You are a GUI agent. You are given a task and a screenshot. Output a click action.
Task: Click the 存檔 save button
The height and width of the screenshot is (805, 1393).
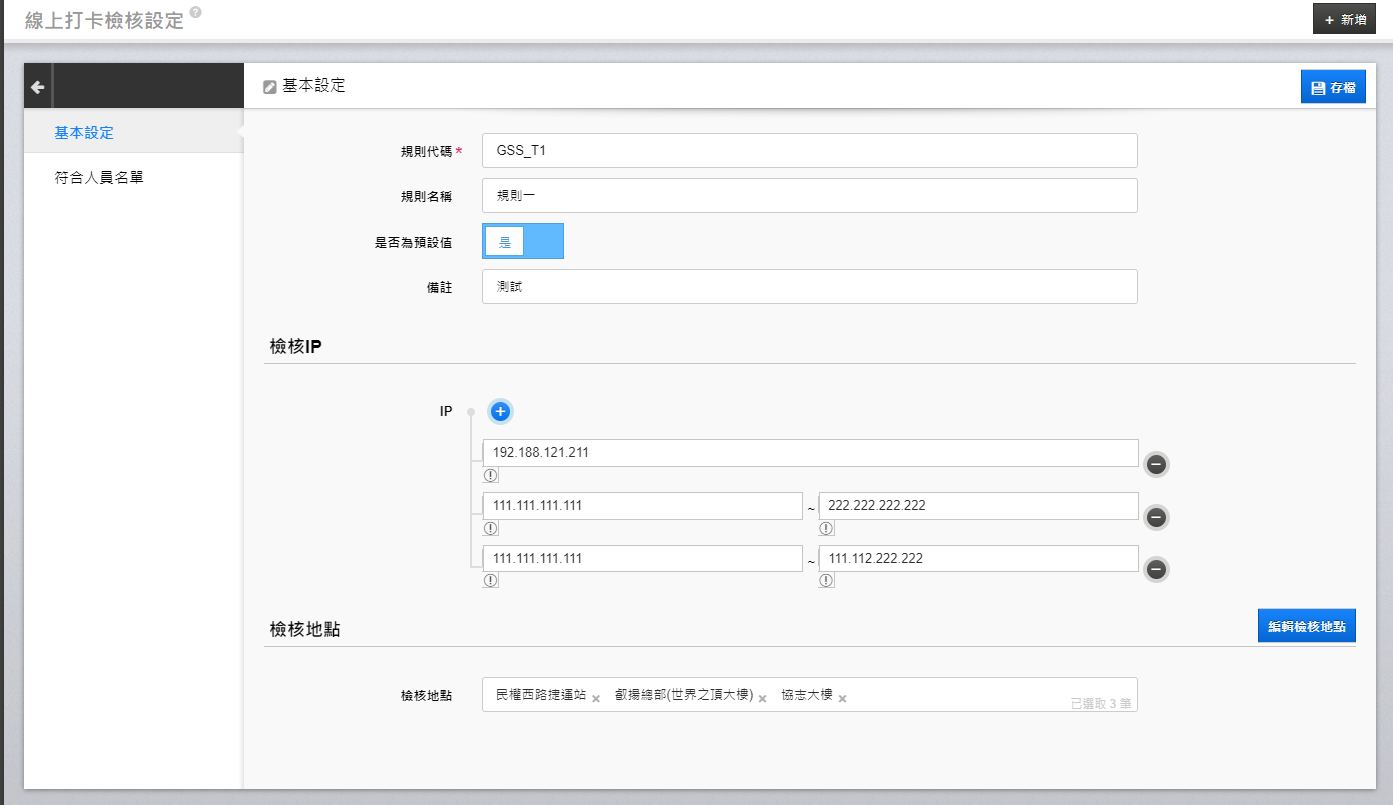(1333, 87)
